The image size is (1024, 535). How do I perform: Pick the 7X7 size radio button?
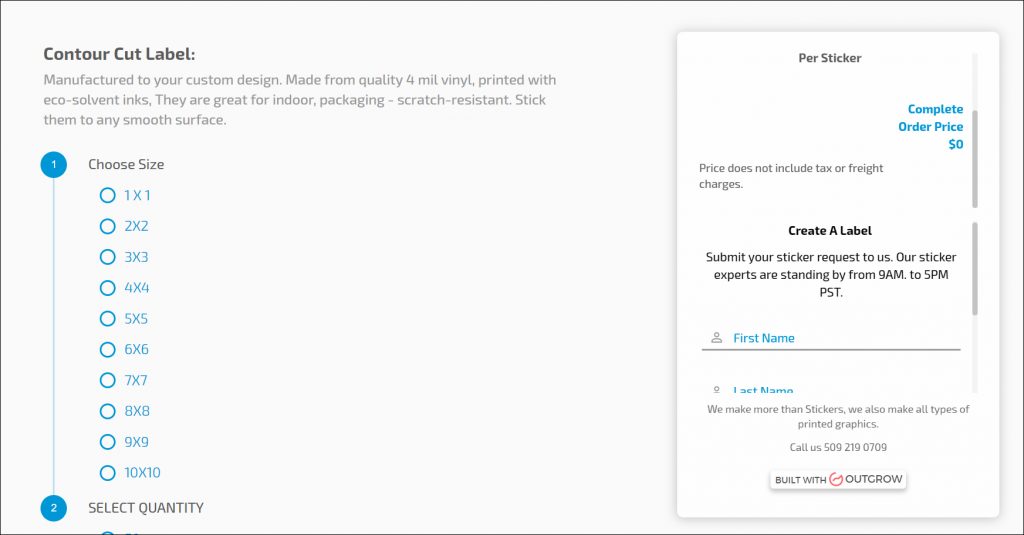pos(108,380)
